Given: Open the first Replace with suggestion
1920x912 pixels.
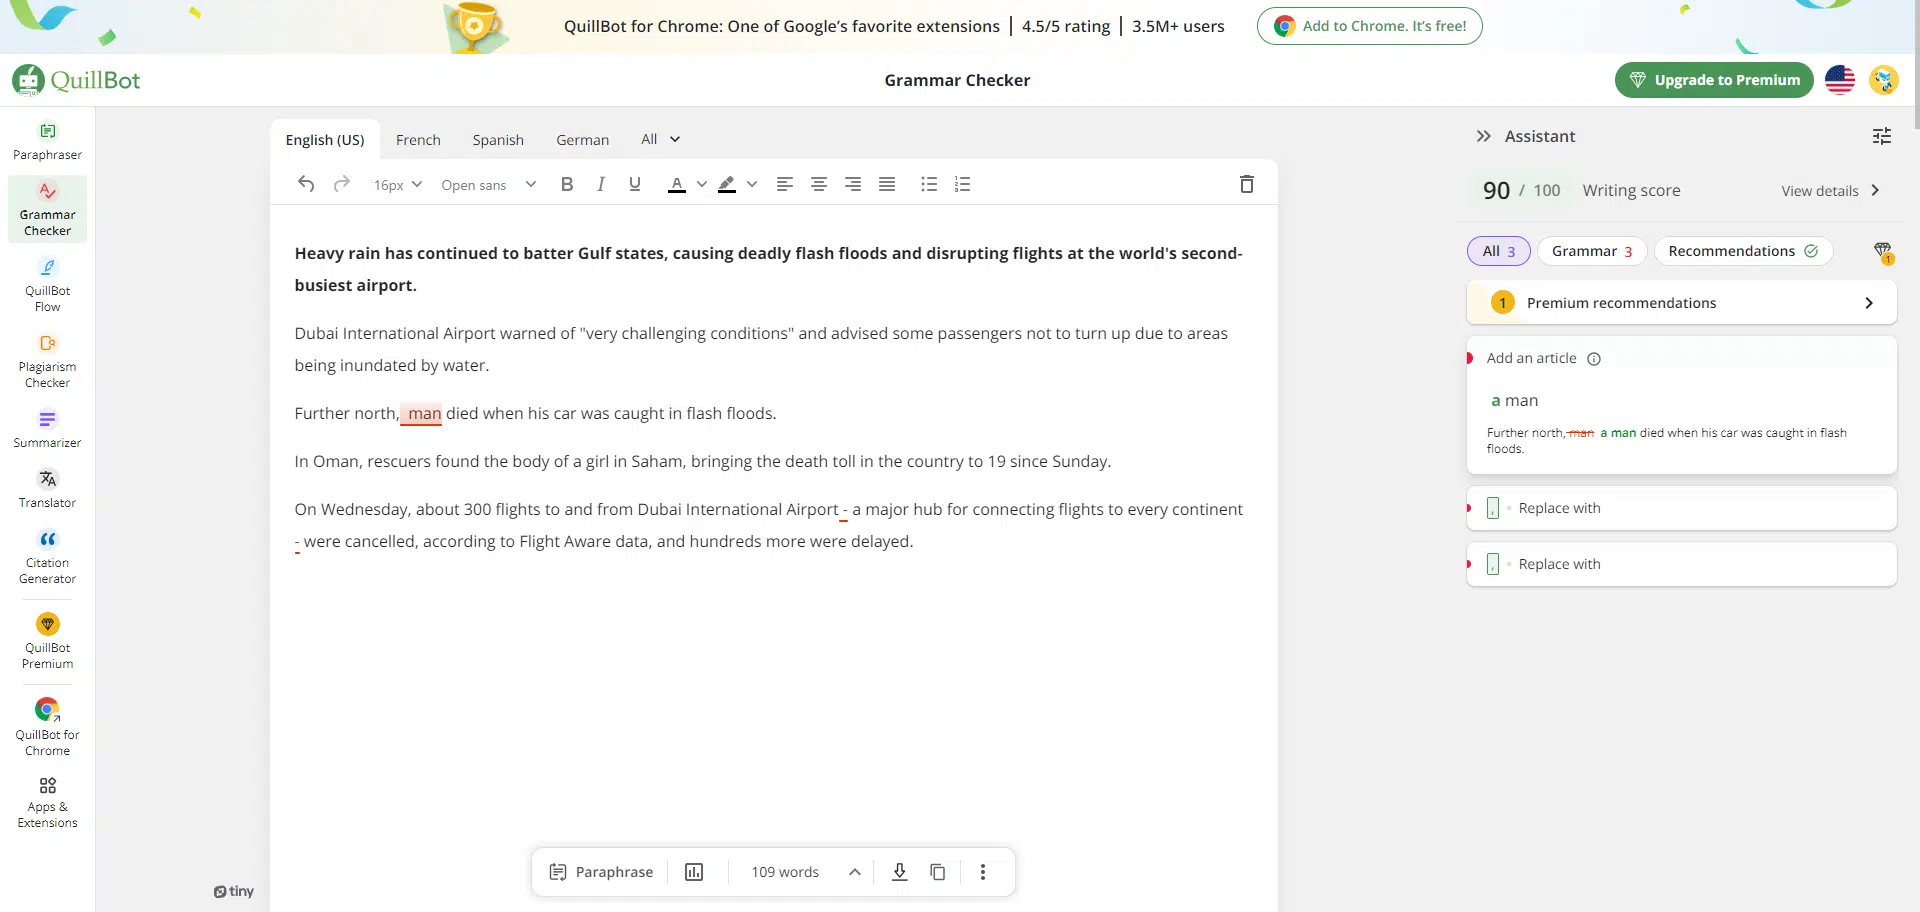Looking at the screenshot, I should (1681, 508).
